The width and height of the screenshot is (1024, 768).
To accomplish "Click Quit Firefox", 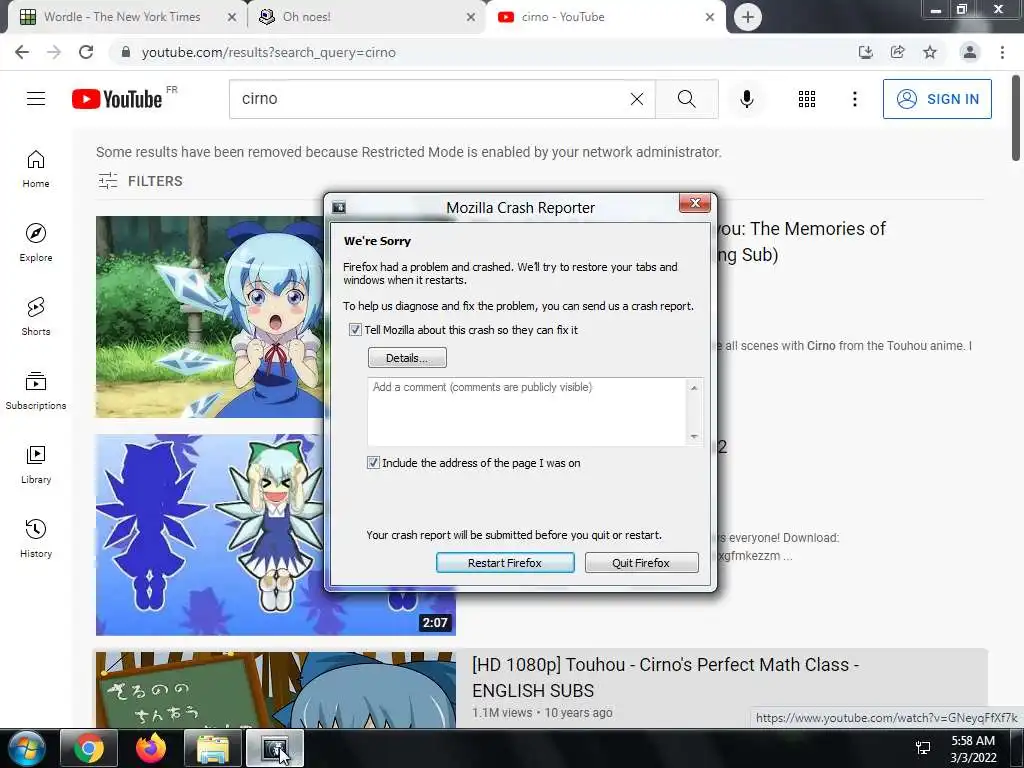I will click(641, 563).
